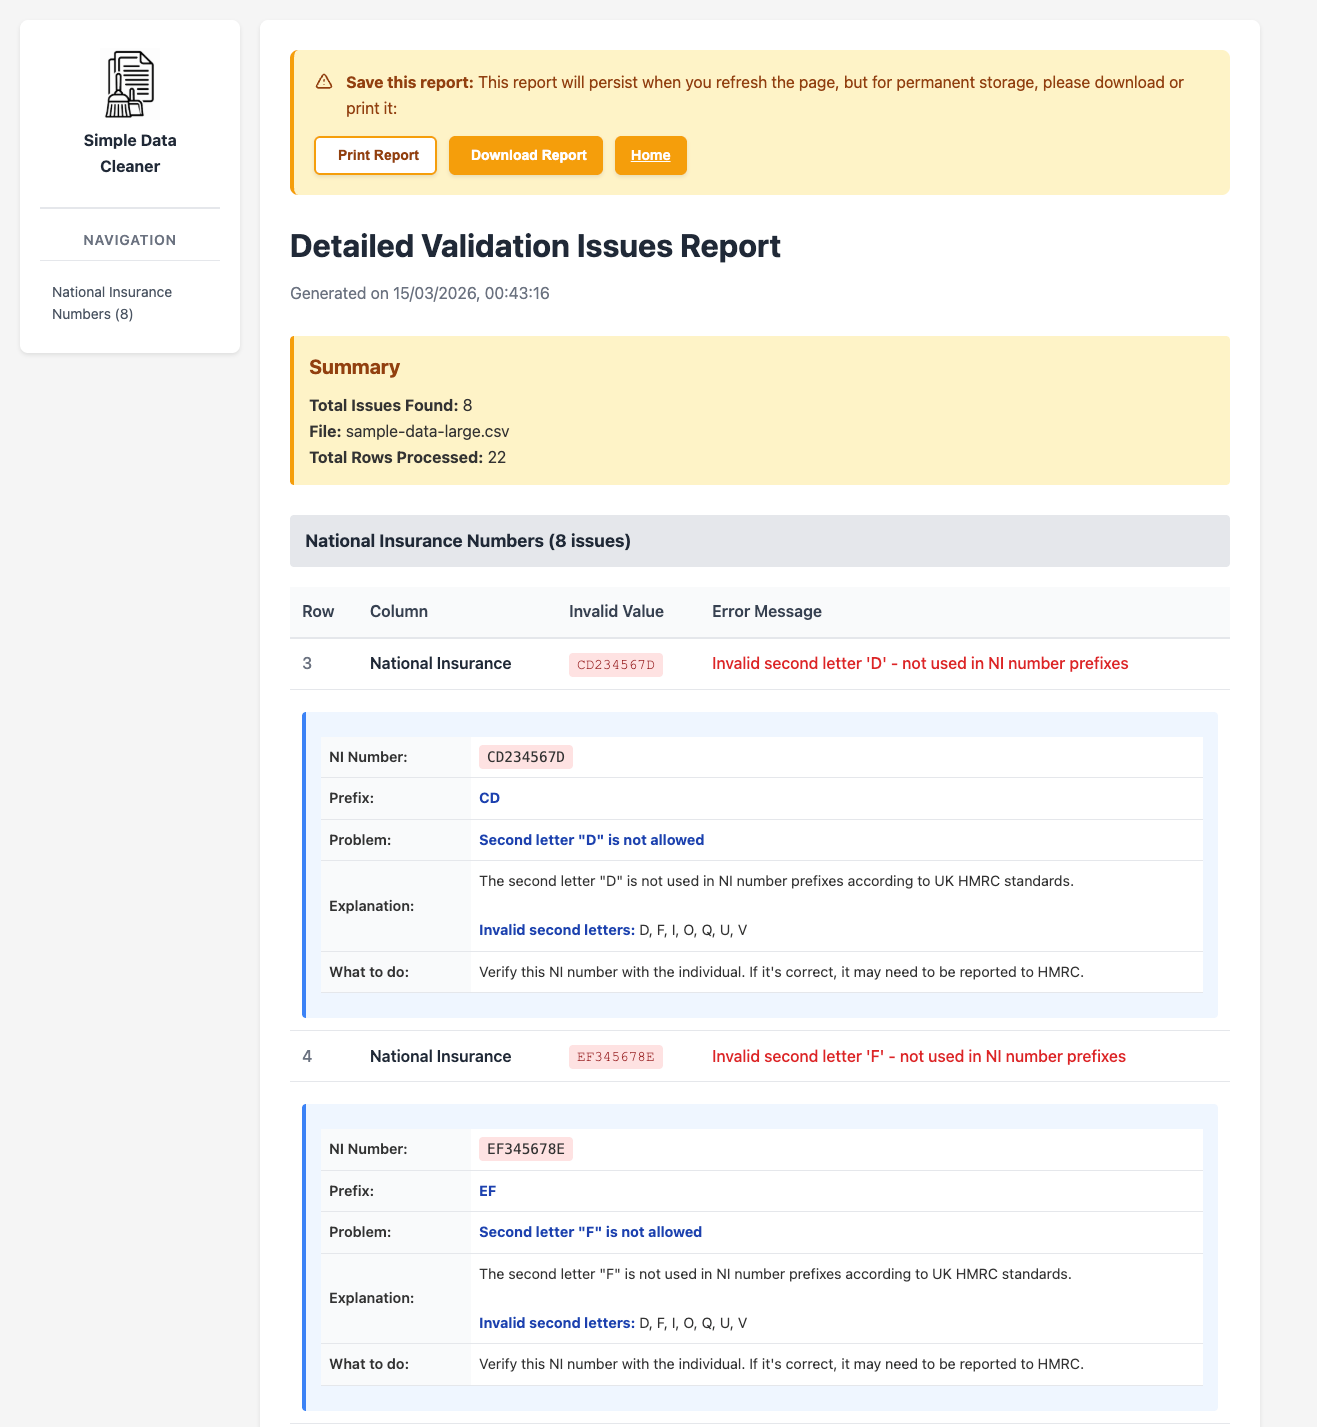Click Second letter "D" is not allowed text
This screenshot has width=1317, height=1427.
coord(591,840)
